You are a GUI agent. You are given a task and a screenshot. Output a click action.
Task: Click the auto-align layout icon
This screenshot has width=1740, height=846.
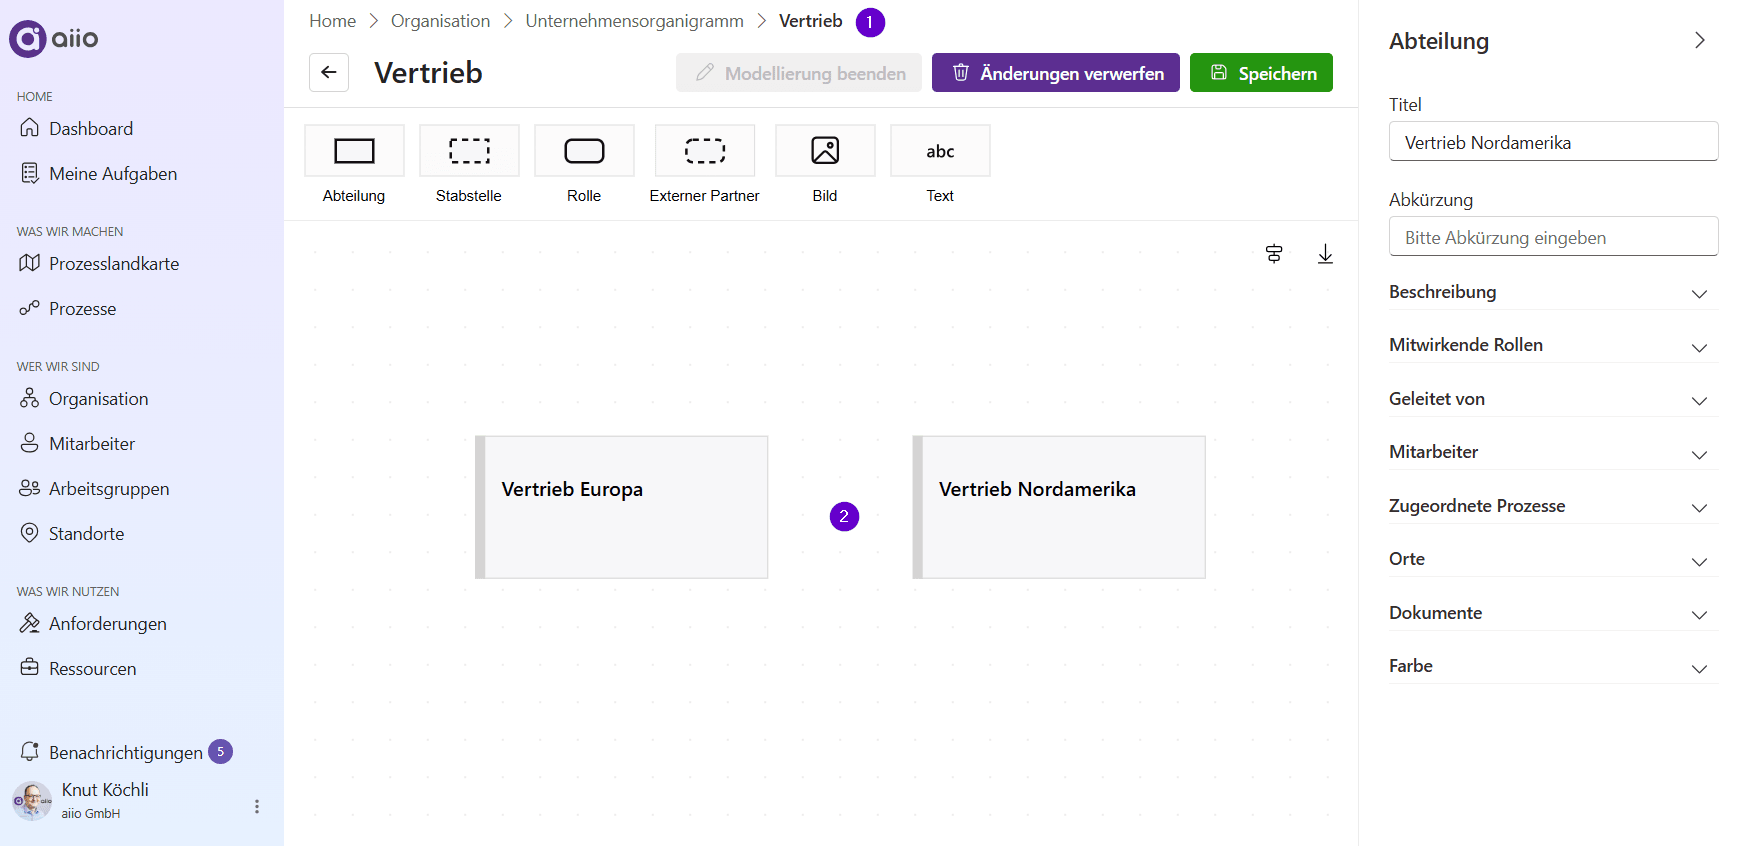[x=1274, y=254]
